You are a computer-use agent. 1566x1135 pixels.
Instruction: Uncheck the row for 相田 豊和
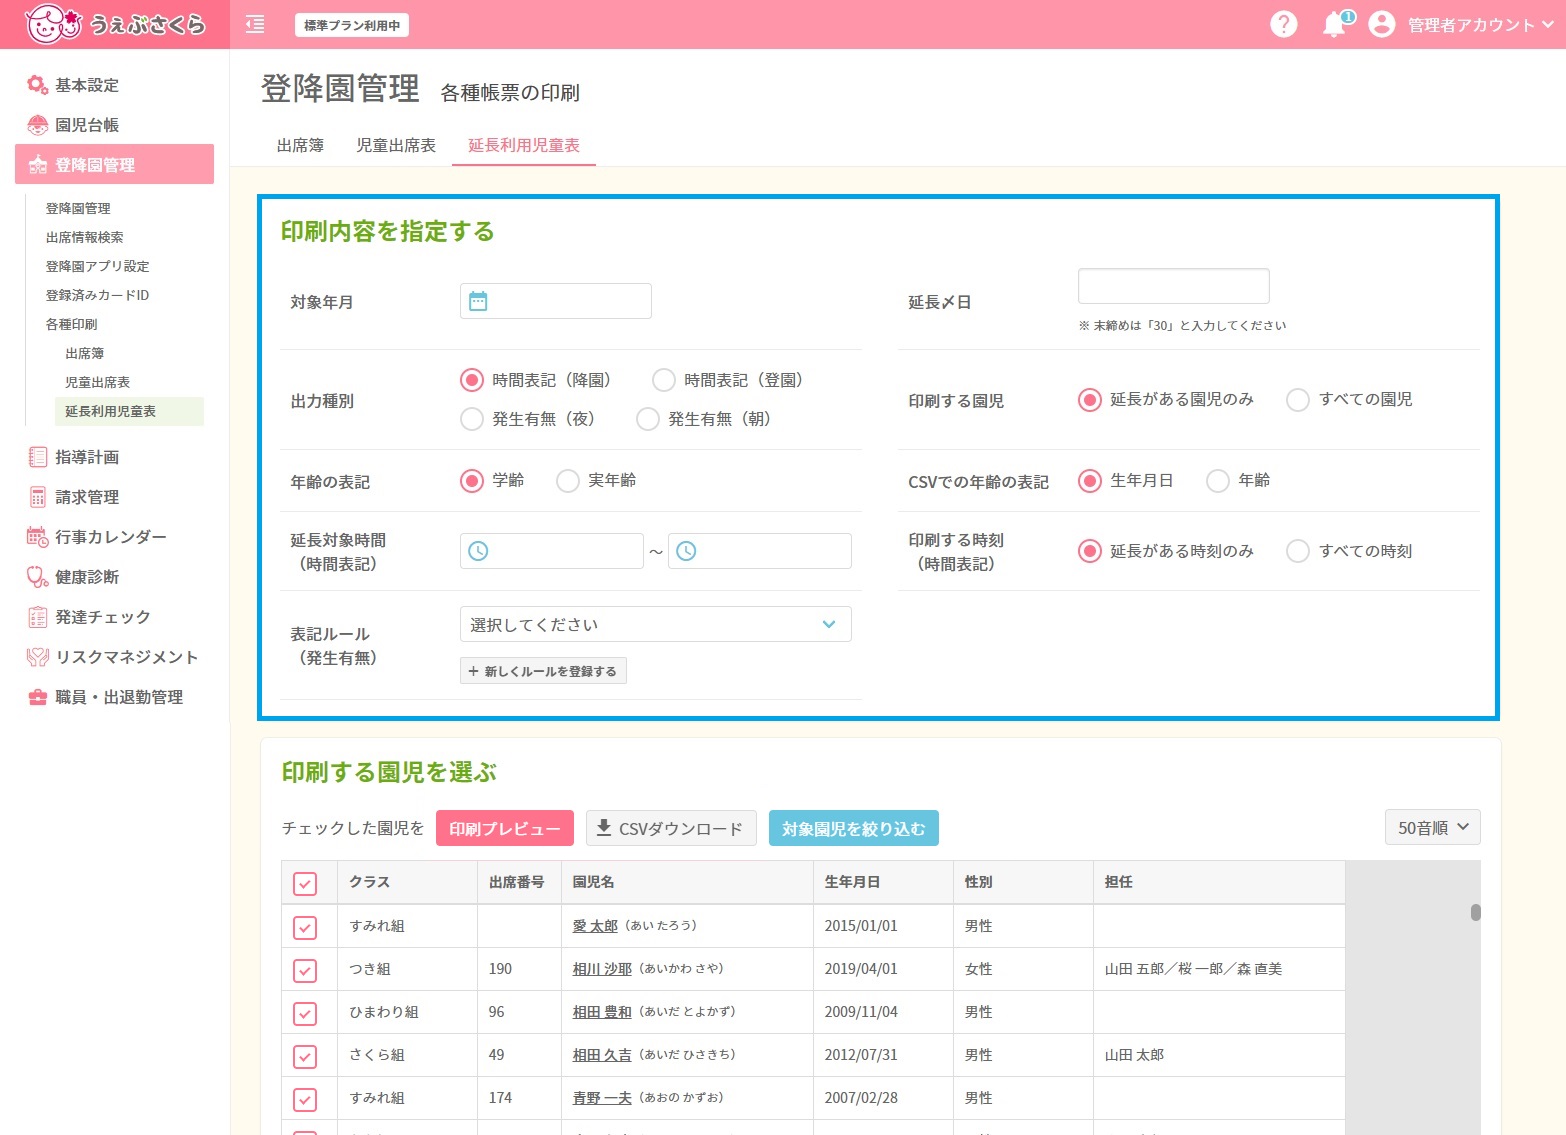305,1013
